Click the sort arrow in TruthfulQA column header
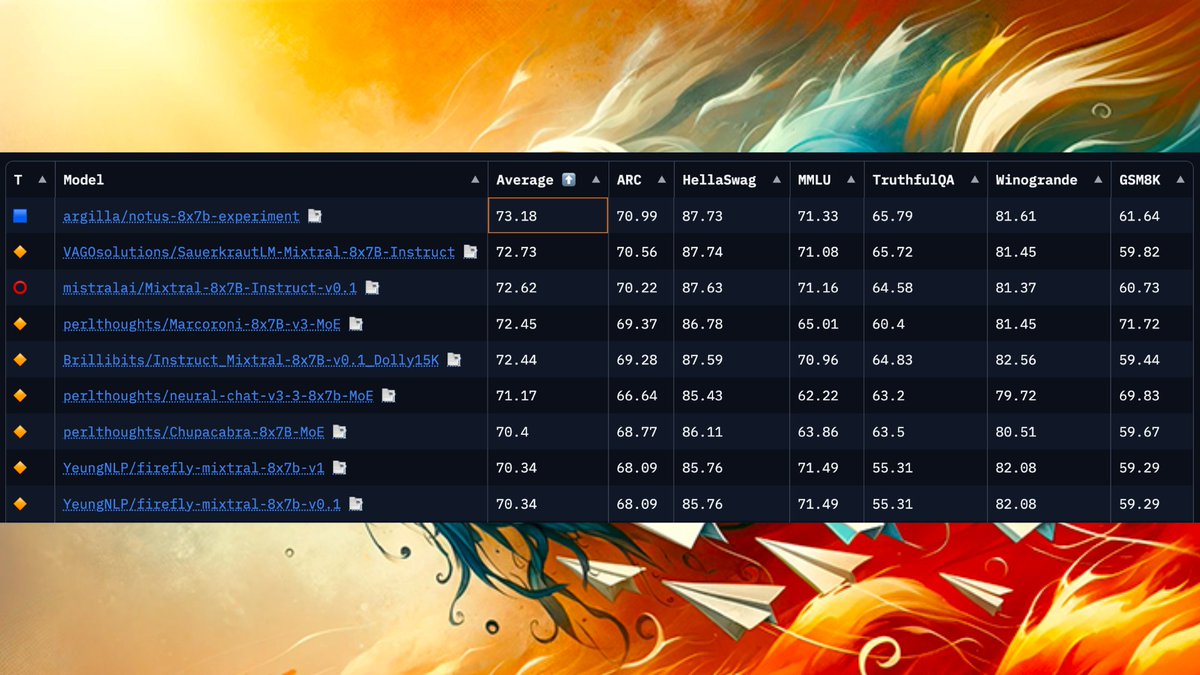Image resolution: width=1200 pixels, height=675 pixels. [975, 180]
